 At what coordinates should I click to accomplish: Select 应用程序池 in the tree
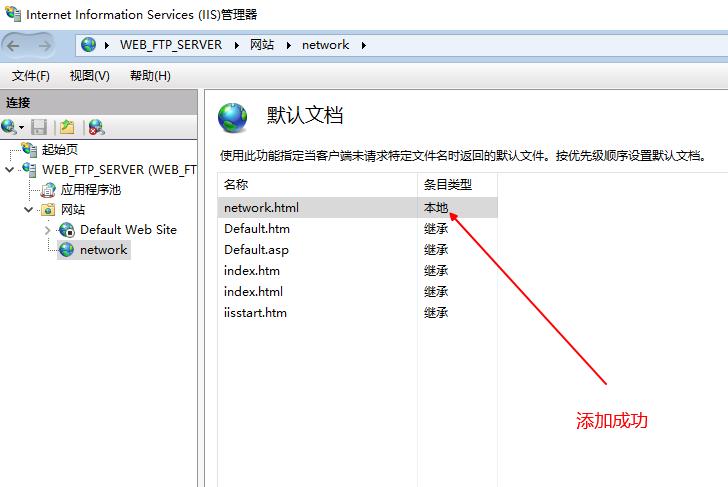click(x=91, y=189)
